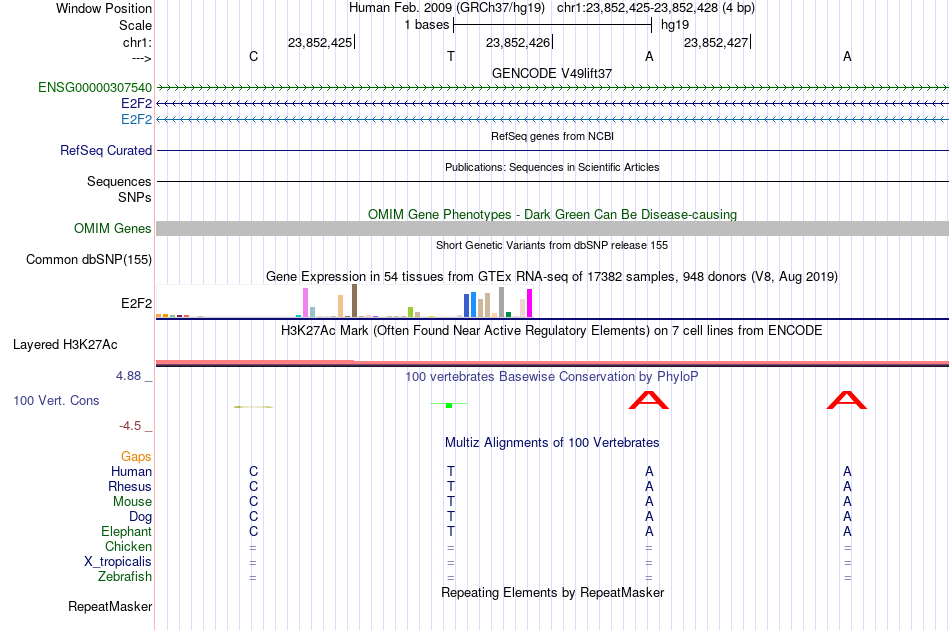Screen dimensions: 950x630
Task: Click the tall gray GTEx expression bar
Action: (502, 302)
